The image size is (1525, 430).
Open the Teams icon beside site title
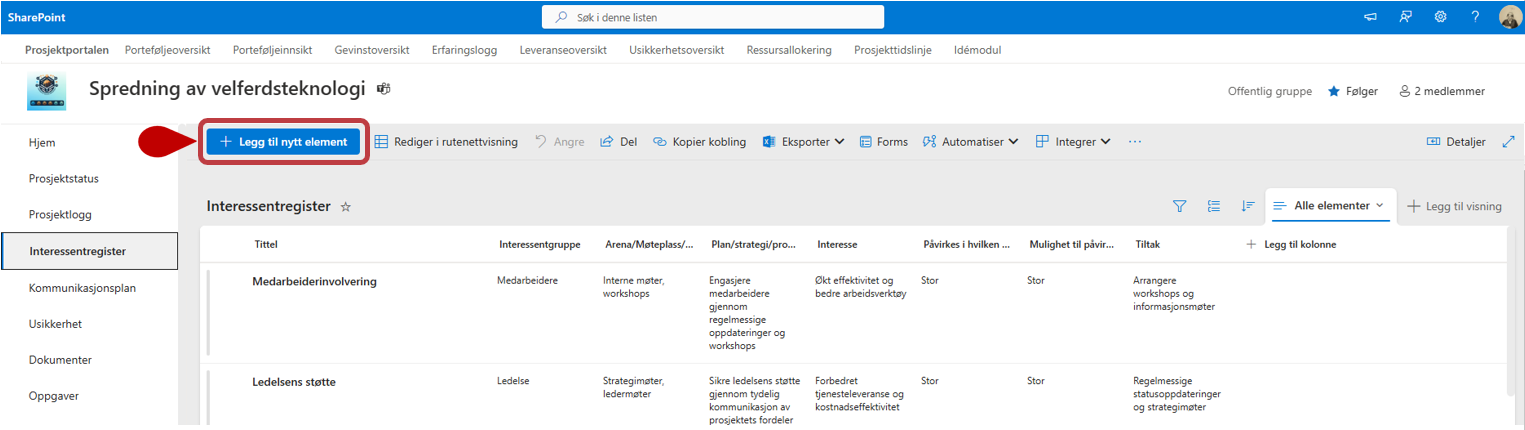click(x=383, y=89)
